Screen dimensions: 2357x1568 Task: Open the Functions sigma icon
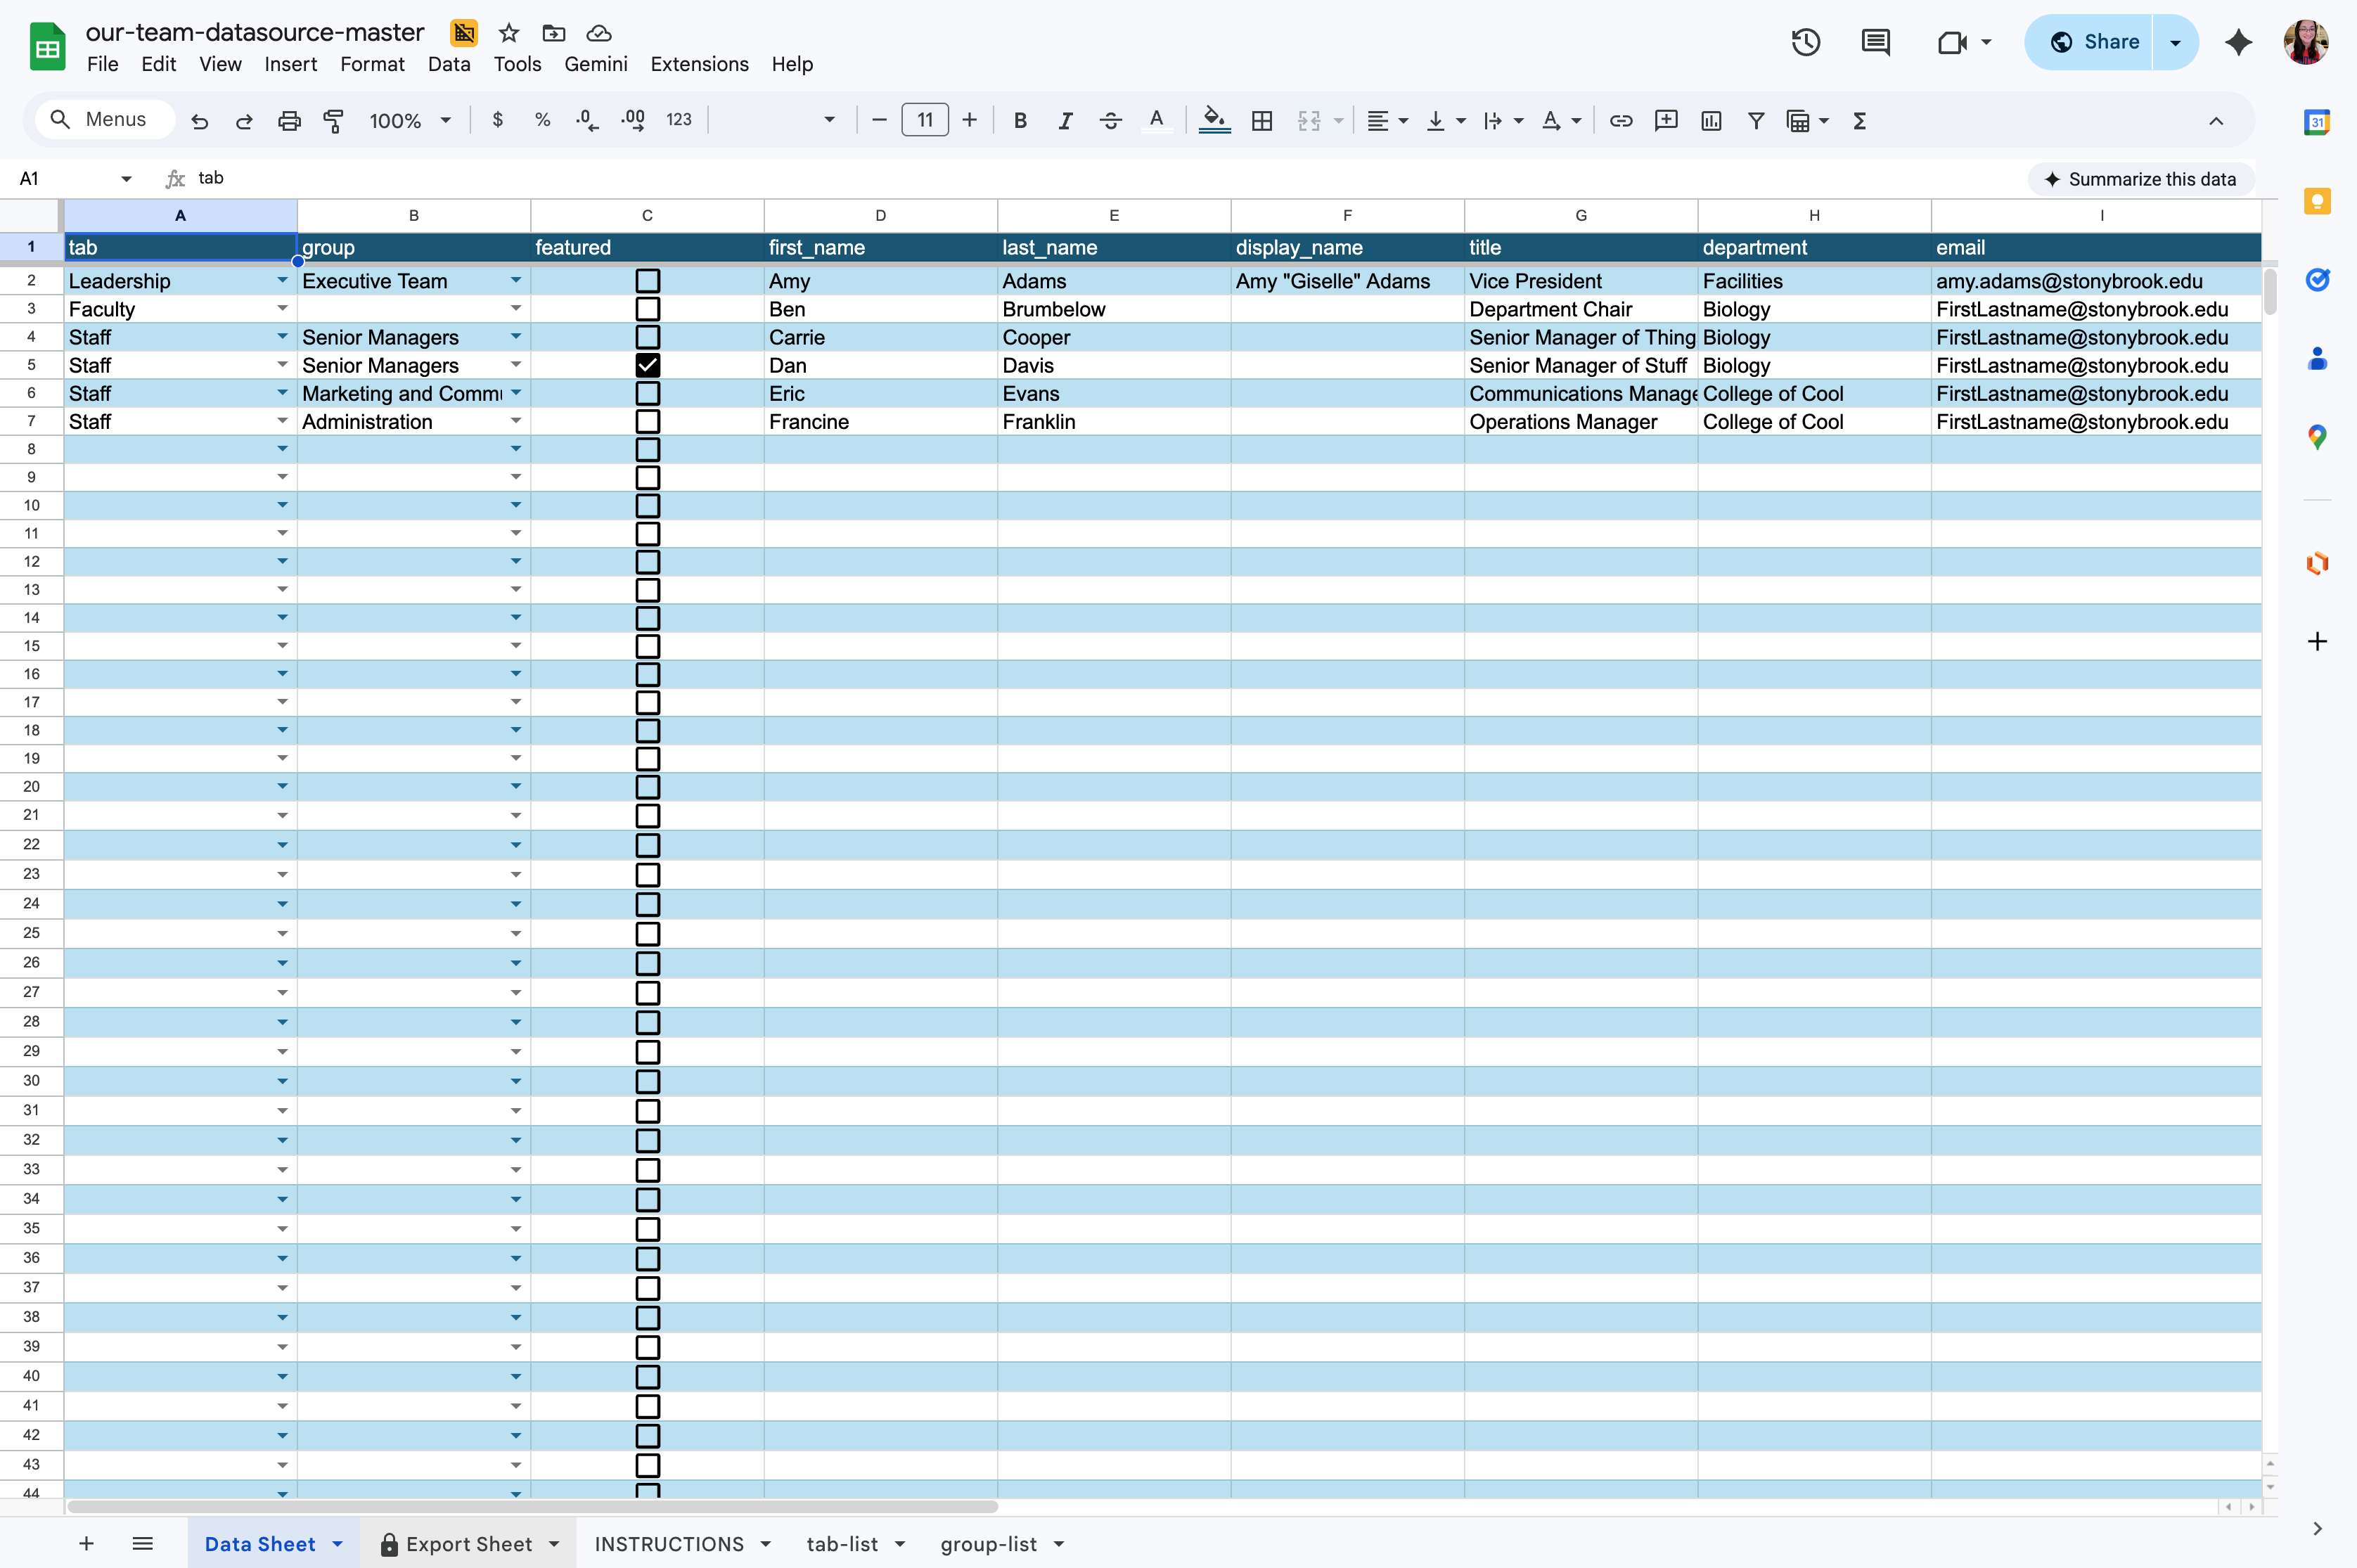point(1859,121)
